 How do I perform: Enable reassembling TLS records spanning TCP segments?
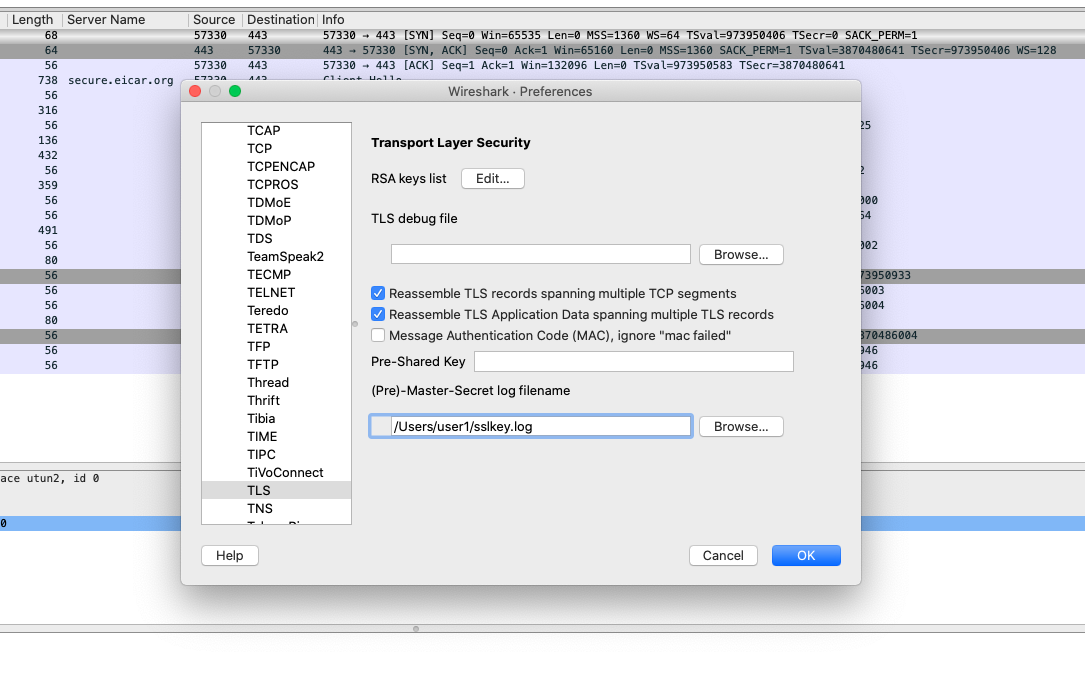pos(378,293)
